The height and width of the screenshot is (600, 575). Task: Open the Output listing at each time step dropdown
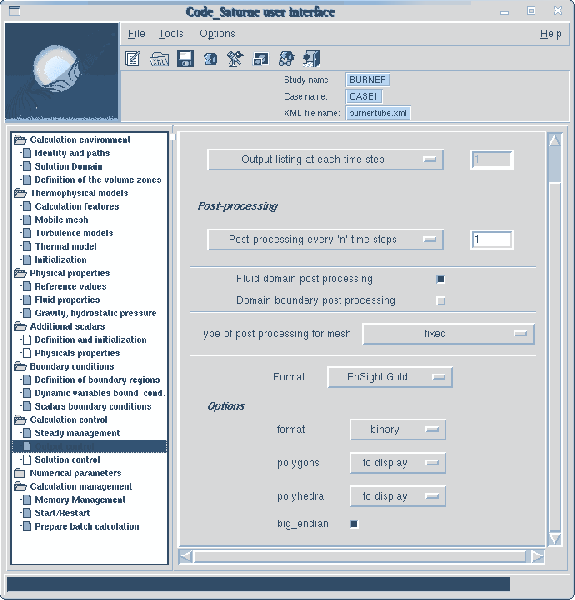[326, 160]
